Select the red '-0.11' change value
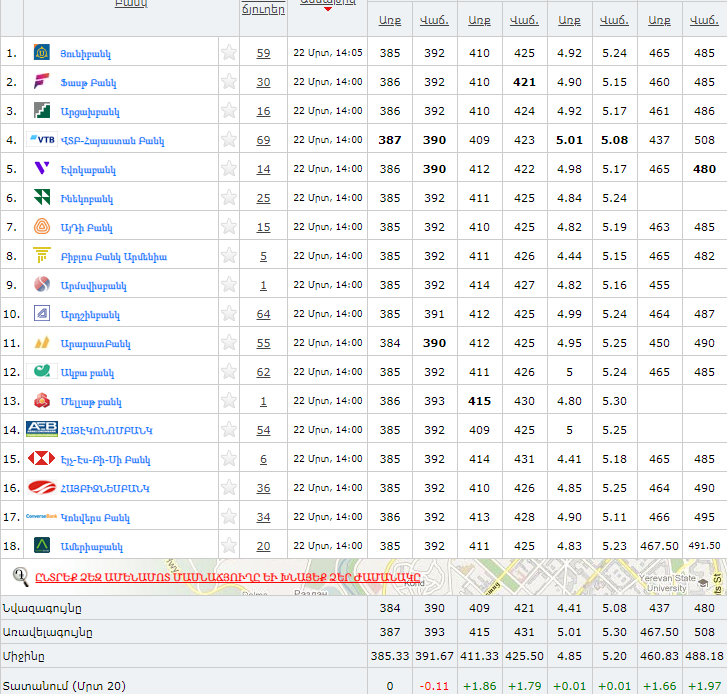Screen dimensions: 727x694 click(434, 686)
